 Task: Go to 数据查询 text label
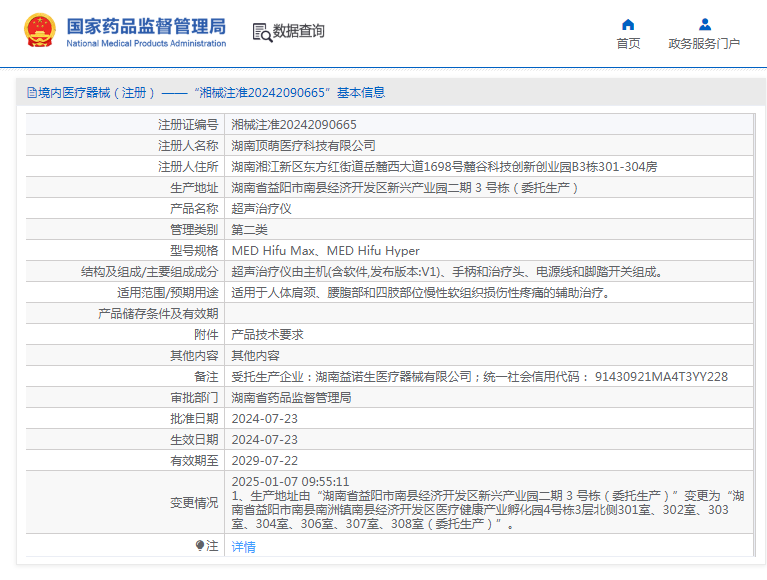(x=299, y=32)
